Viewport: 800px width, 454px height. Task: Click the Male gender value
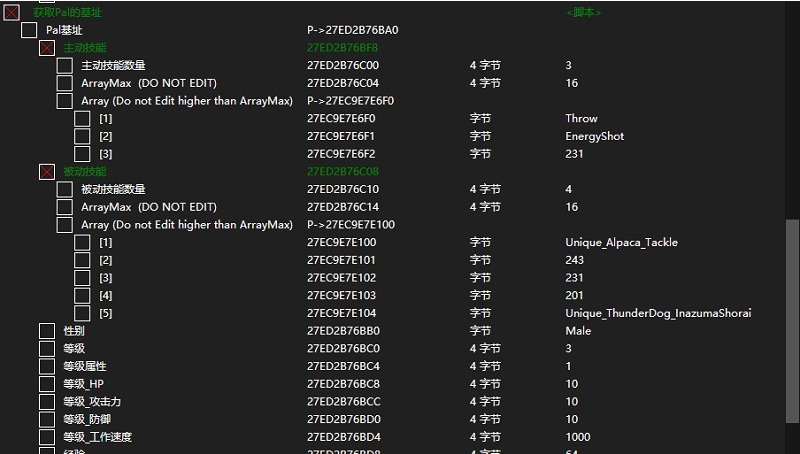coord(578,331)
